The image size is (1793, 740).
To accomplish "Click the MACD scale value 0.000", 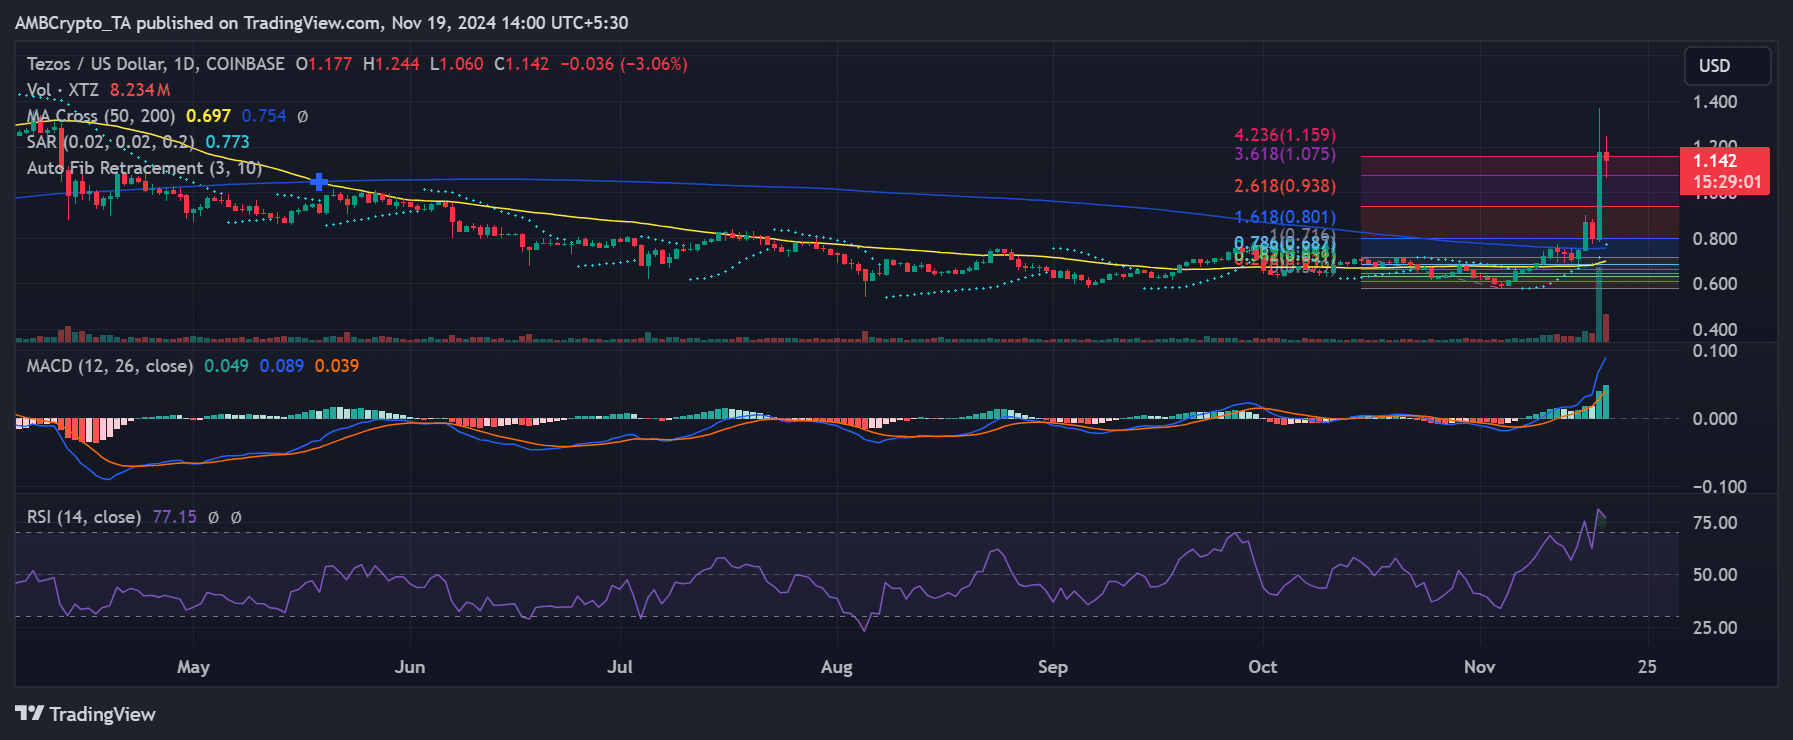I will point(1715,419).
